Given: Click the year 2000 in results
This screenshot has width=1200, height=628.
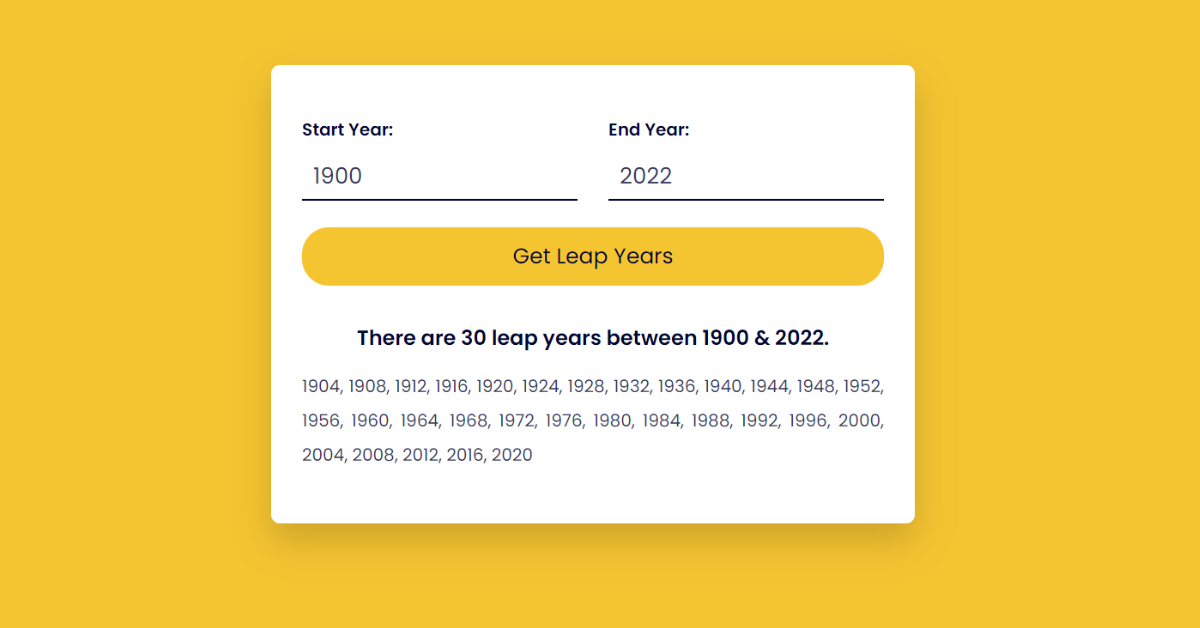Looking at the screenshot, I should 860,421.
